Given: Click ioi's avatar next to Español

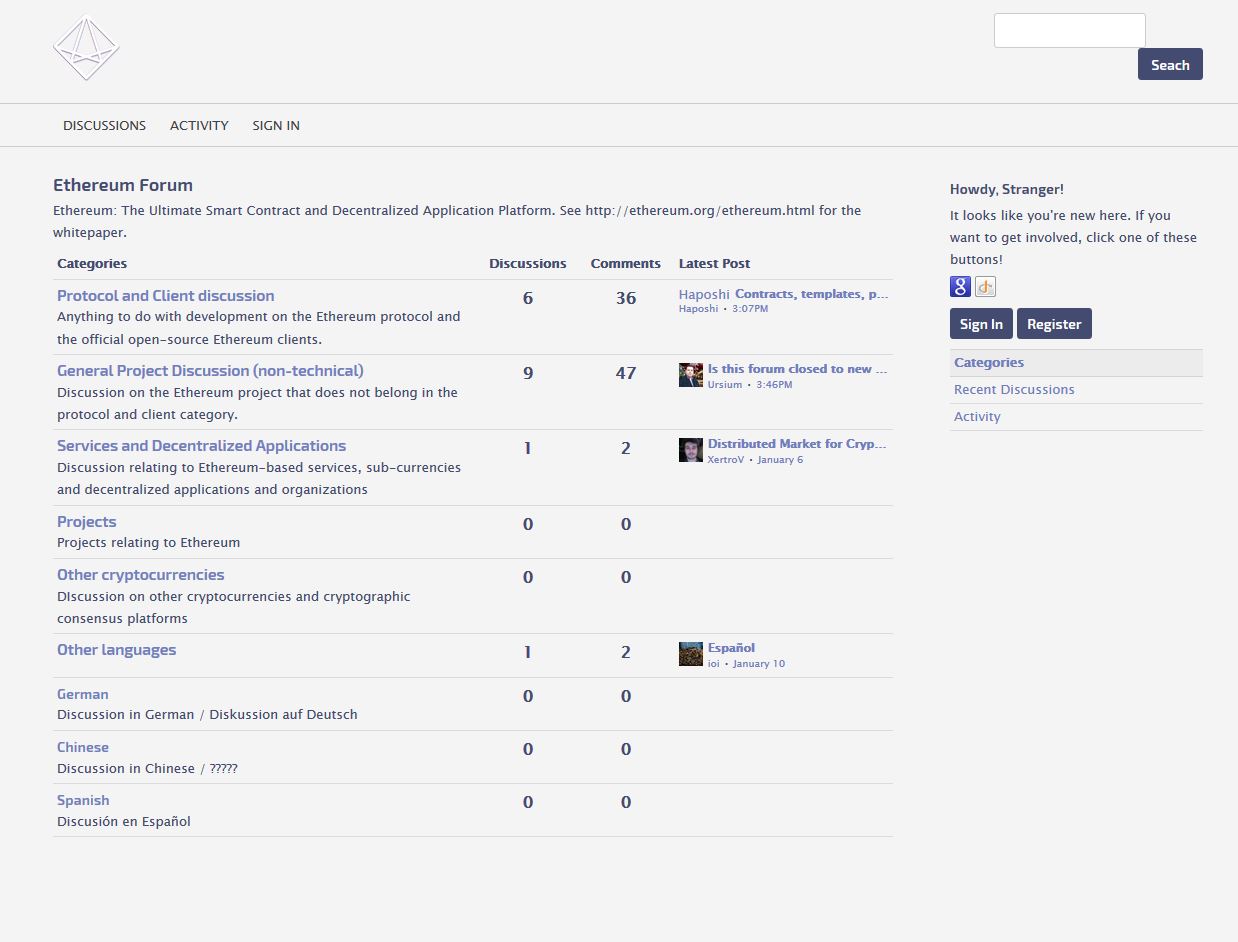Looking at the screenshot, I should coord(690,654).
